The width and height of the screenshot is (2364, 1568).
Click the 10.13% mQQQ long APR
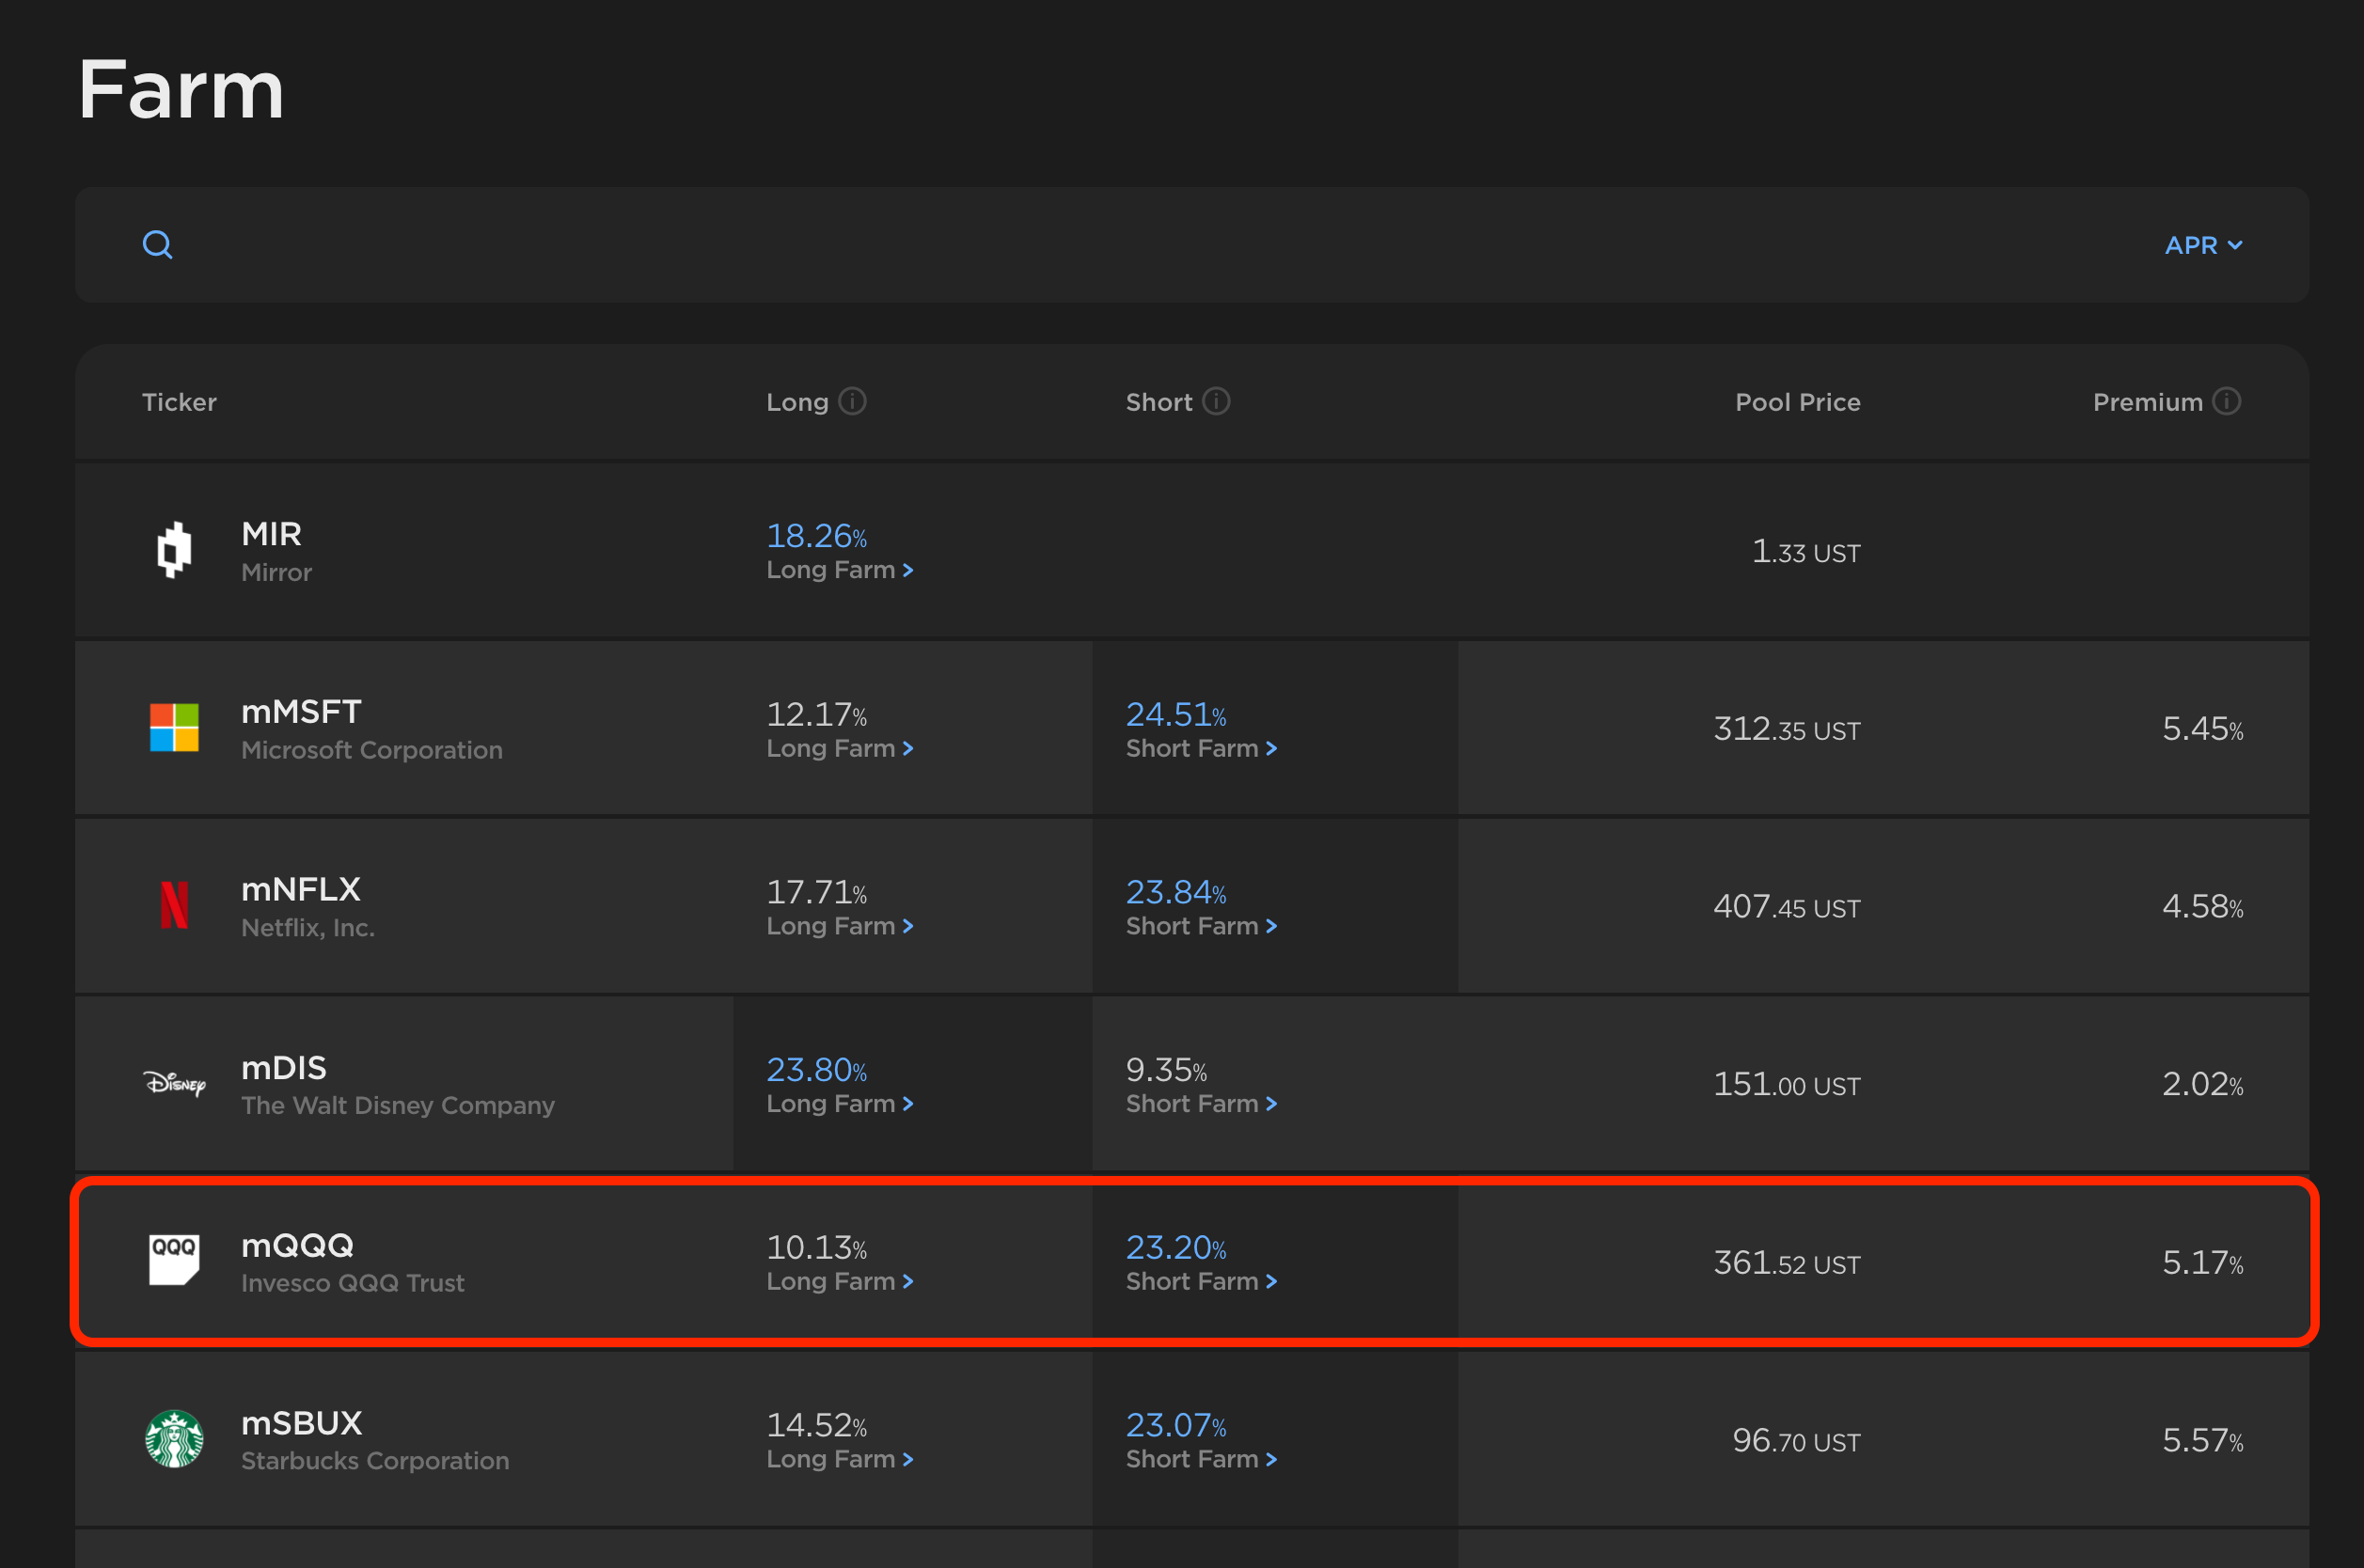coord(816,1247)
